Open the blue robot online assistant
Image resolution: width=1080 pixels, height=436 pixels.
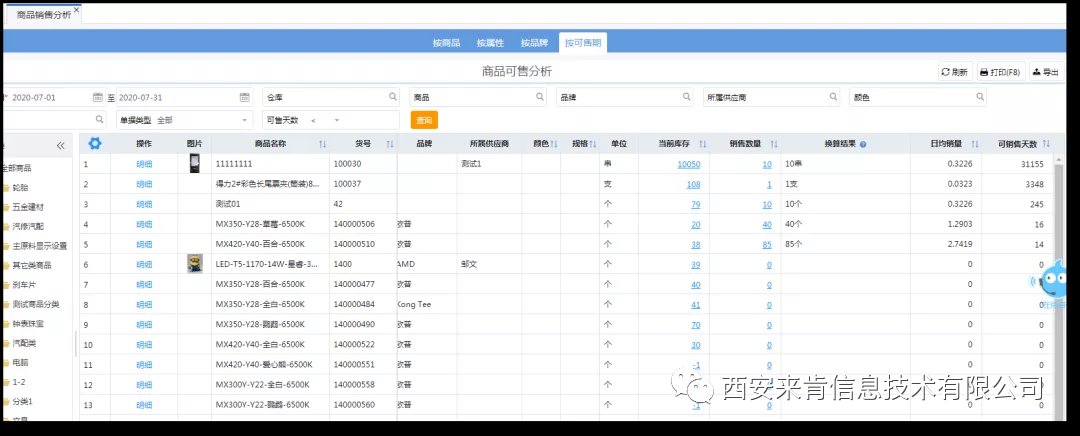[x=1053, y=283]
